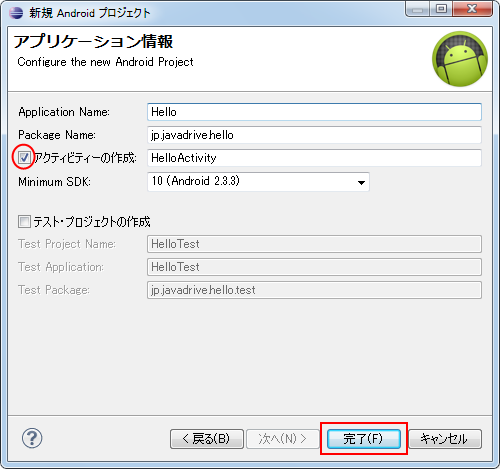Screen dimensions: 500x469
Task: Select the Minimum SDK combo box value
Action: (258, 182)
